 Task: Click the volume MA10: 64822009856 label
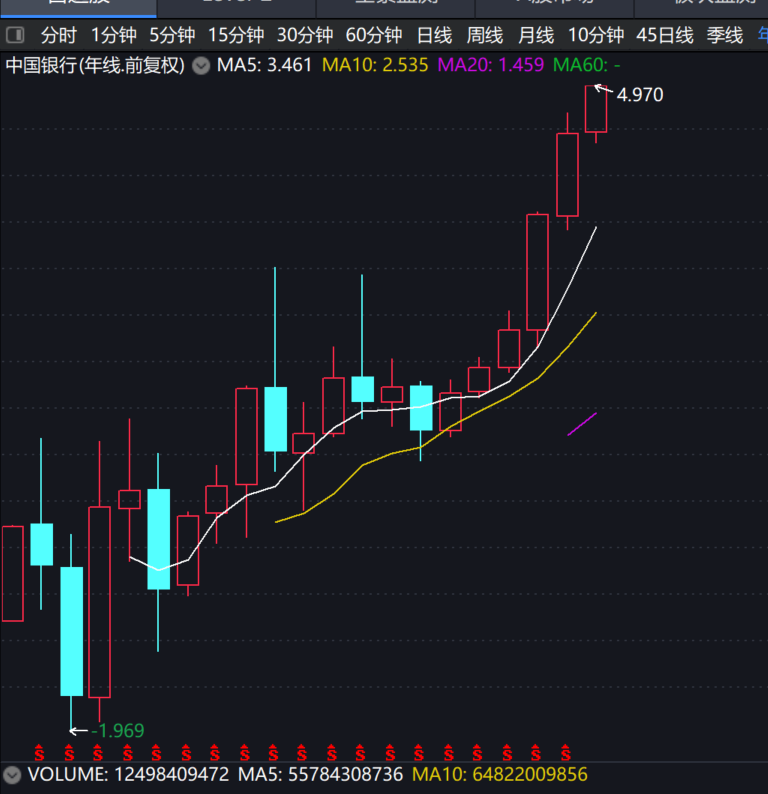coord(500,775)
